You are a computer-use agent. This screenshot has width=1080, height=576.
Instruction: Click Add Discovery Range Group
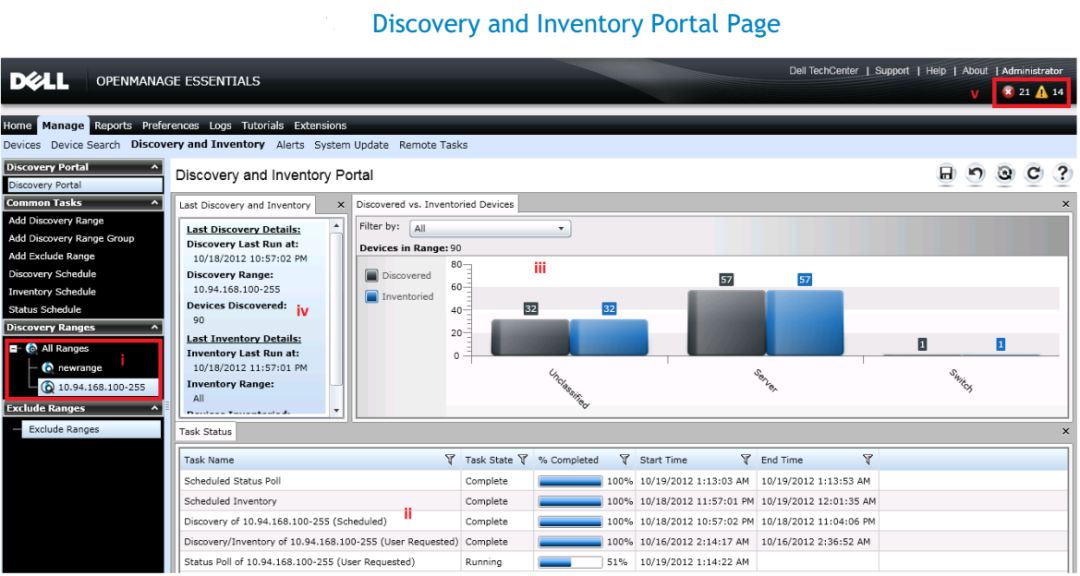coord(71,238)
